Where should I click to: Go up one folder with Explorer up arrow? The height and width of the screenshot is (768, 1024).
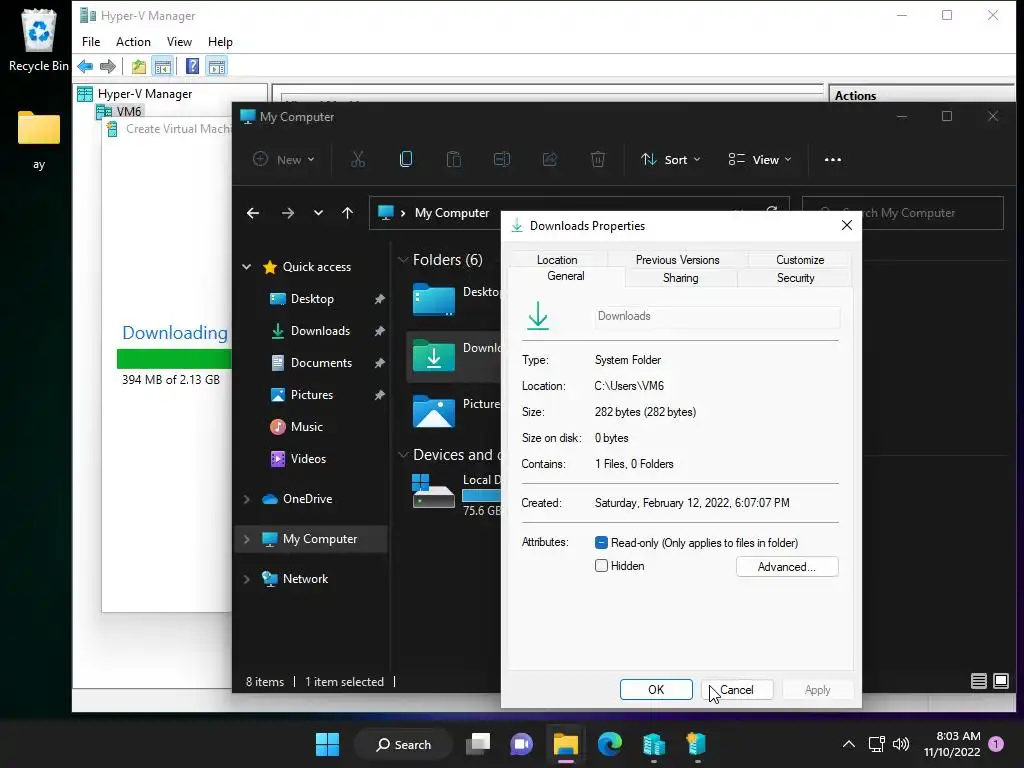click(347, 213)
